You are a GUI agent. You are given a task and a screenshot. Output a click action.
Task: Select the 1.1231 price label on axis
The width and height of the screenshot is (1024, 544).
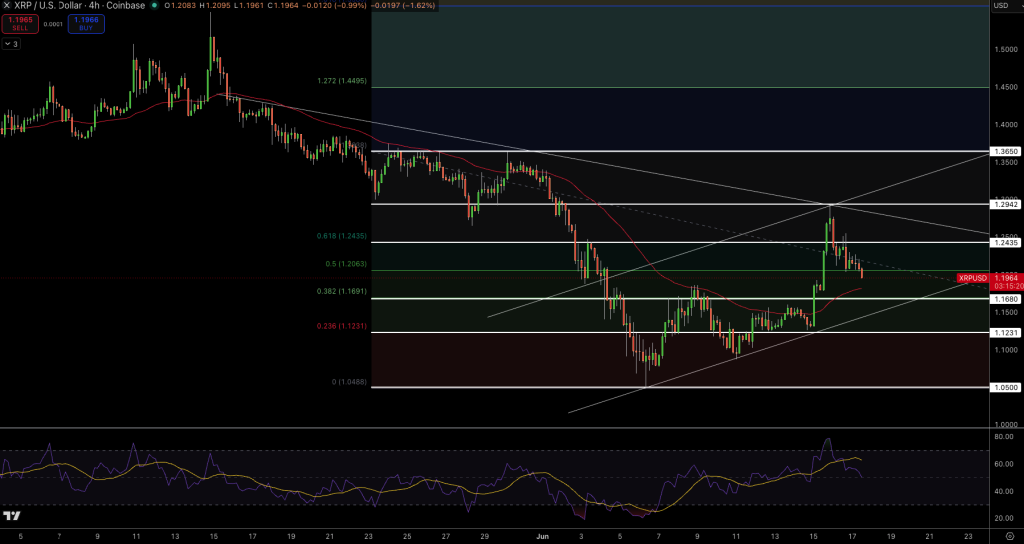(x=1006, y=333)
